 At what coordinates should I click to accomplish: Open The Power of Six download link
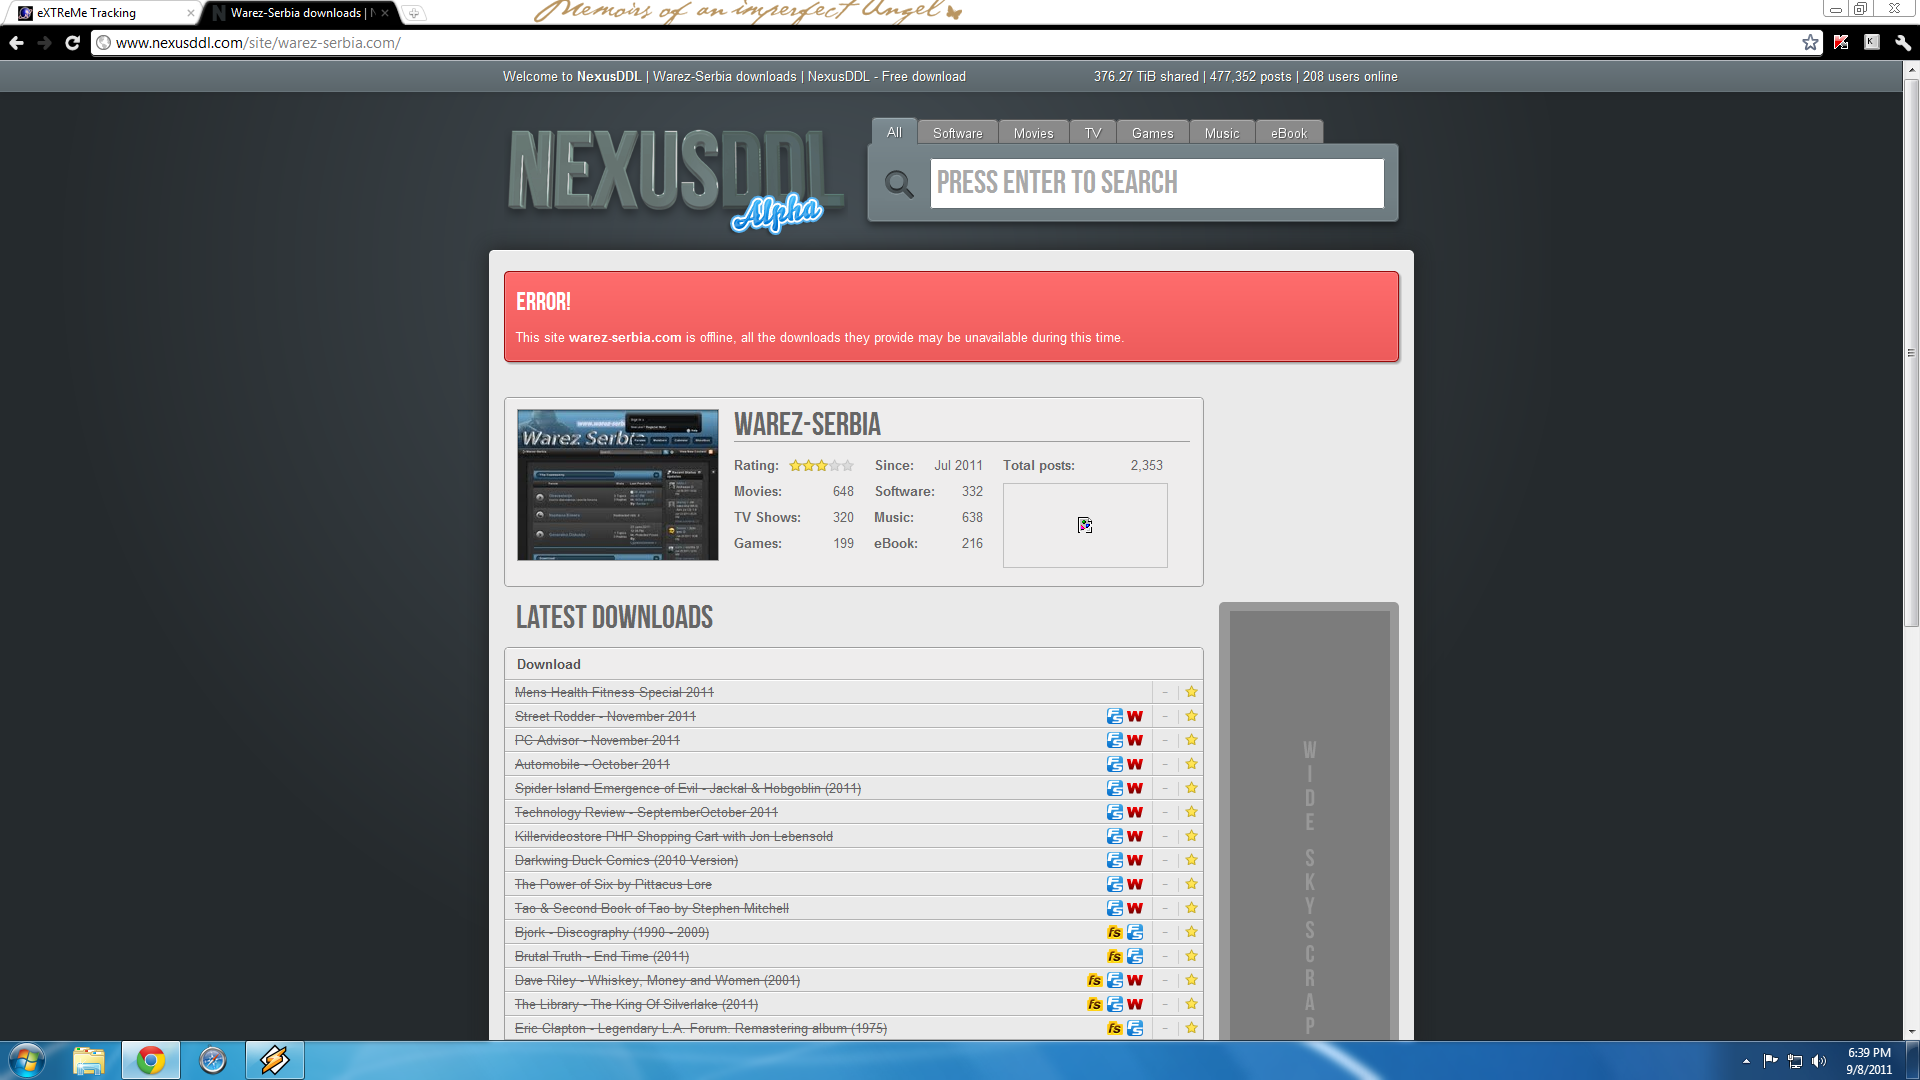click(x=613, y=884)
